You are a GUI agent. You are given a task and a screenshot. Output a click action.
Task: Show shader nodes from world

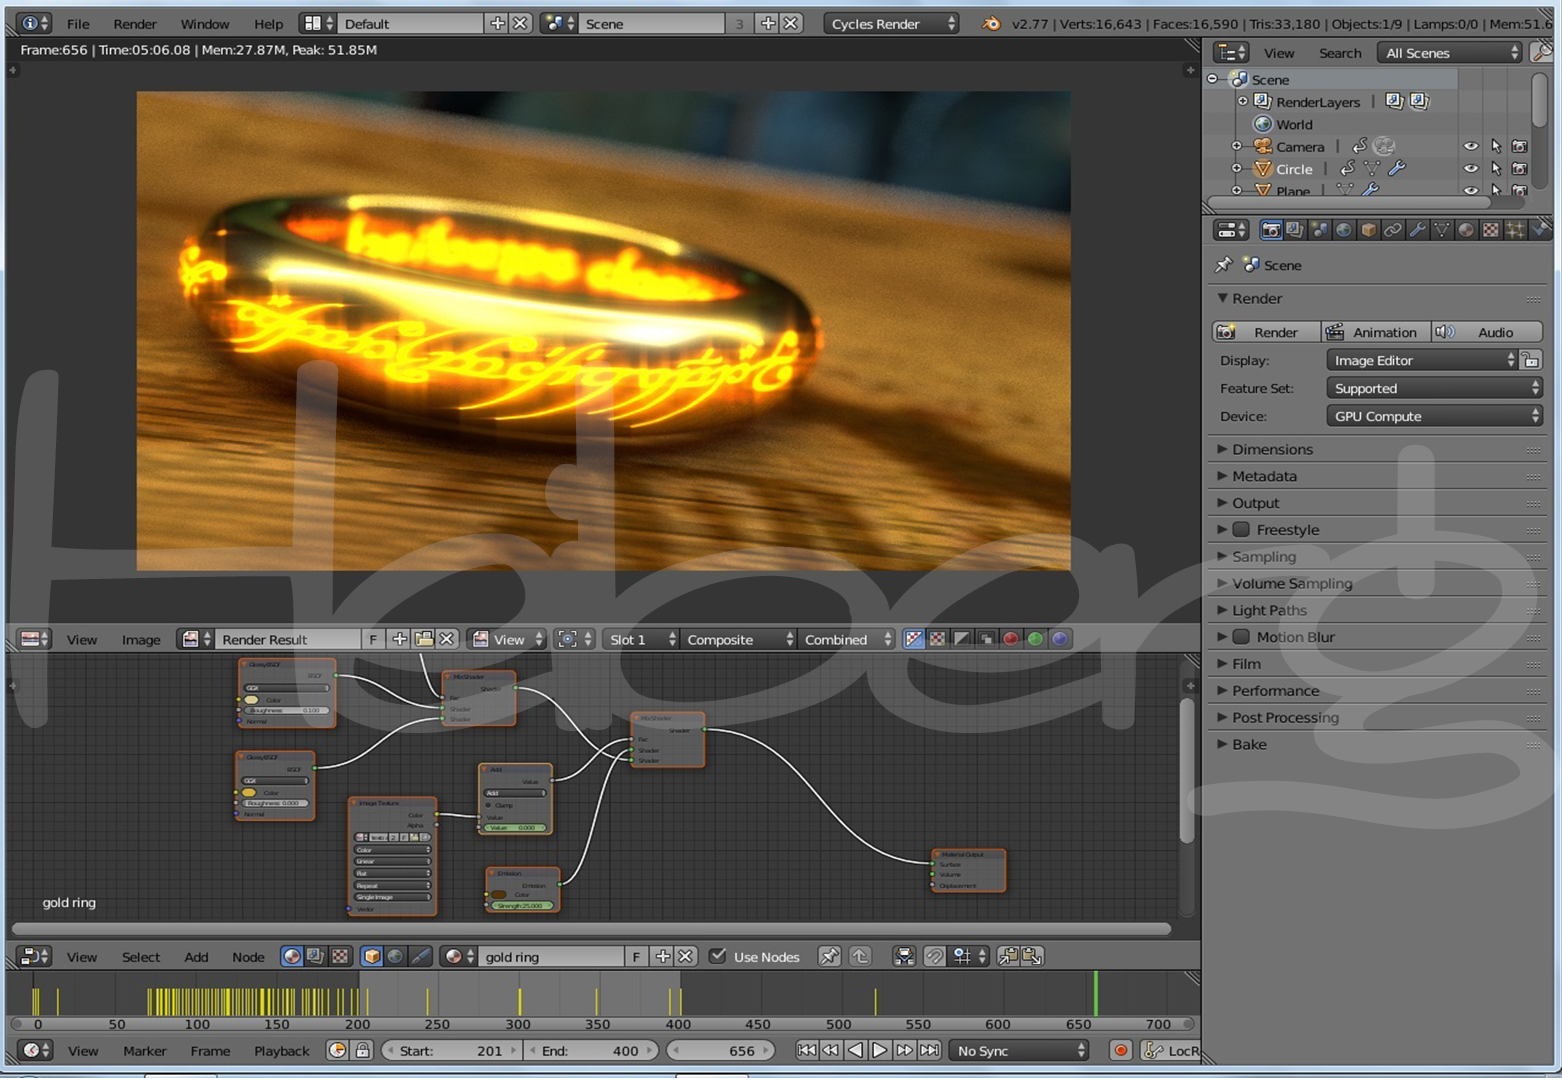396,957
